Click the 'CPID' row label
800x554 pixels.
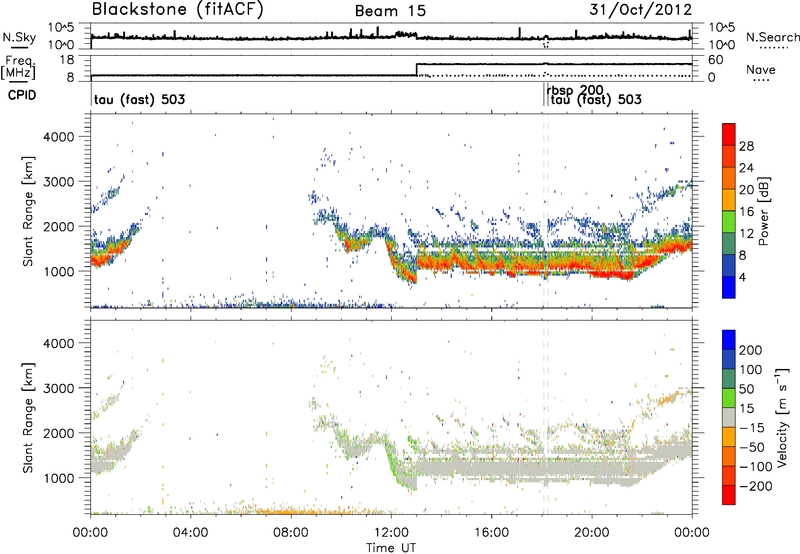(x=22, y=95)
